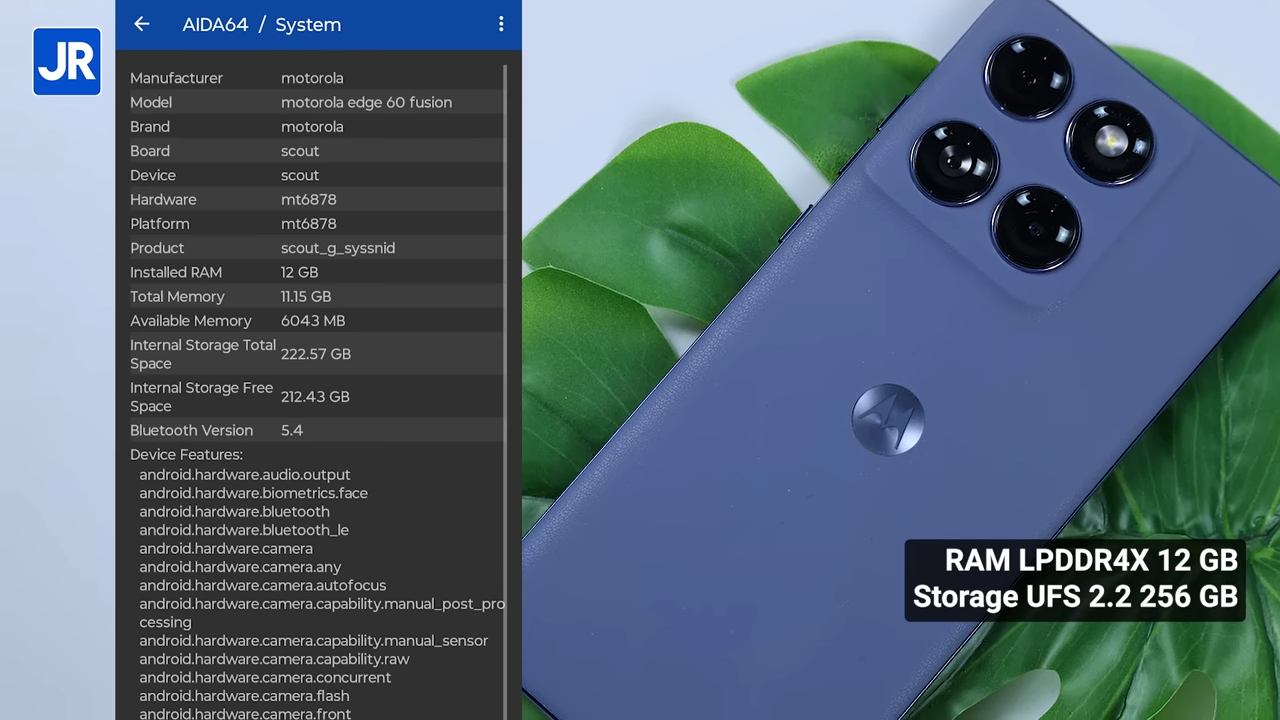Tap the android.hardware.camera.any entry
Image resolution: width=1280 pixels, height=720 pixels.
point(240,567)
